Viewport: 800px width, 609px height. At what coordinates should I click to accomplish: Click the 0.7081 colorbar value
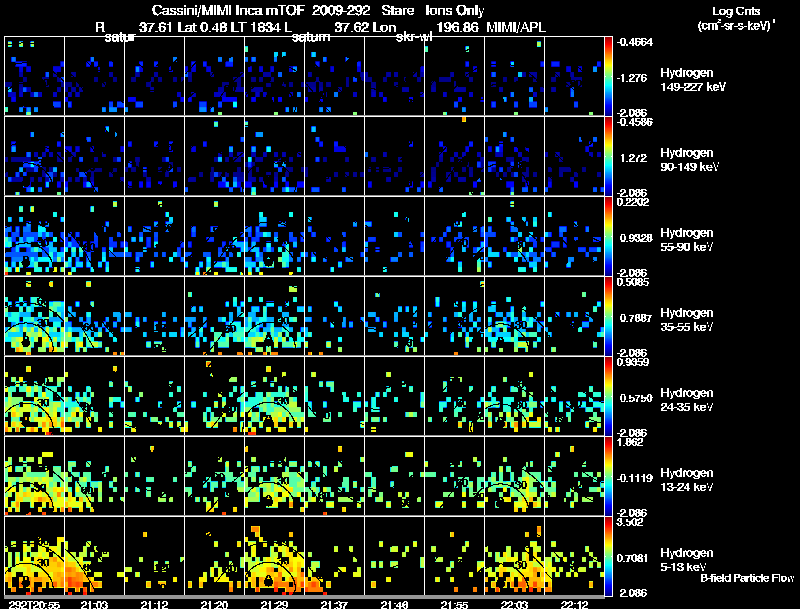(636, 559)
